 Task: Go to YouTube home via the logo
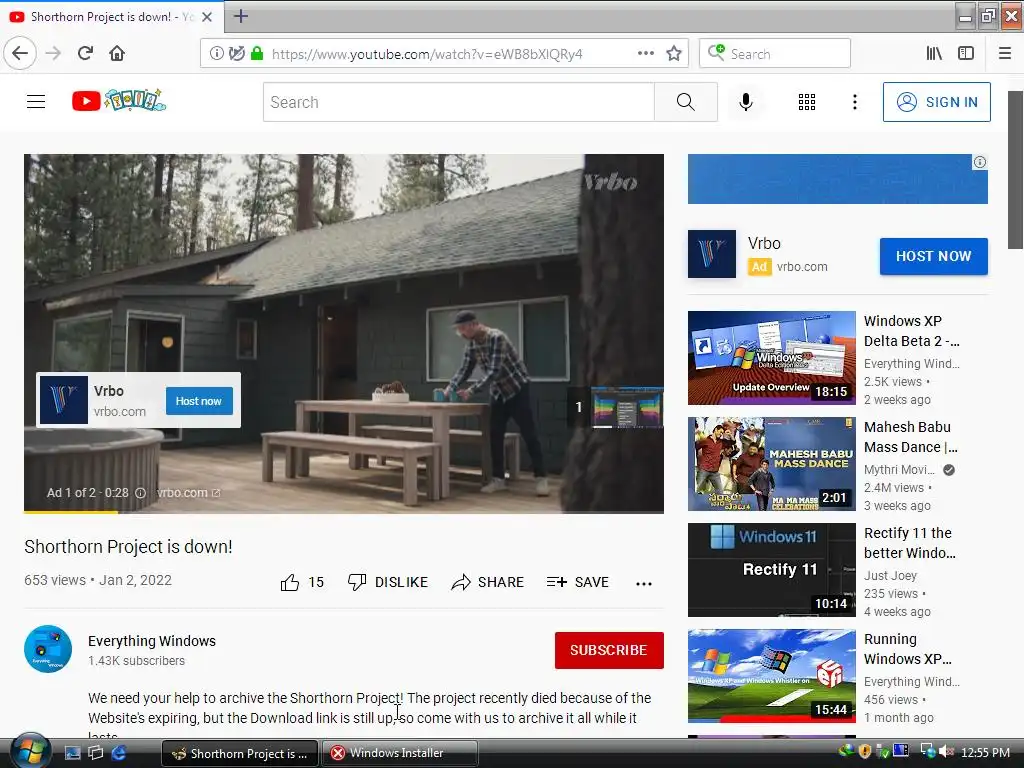tap(119, 101)
